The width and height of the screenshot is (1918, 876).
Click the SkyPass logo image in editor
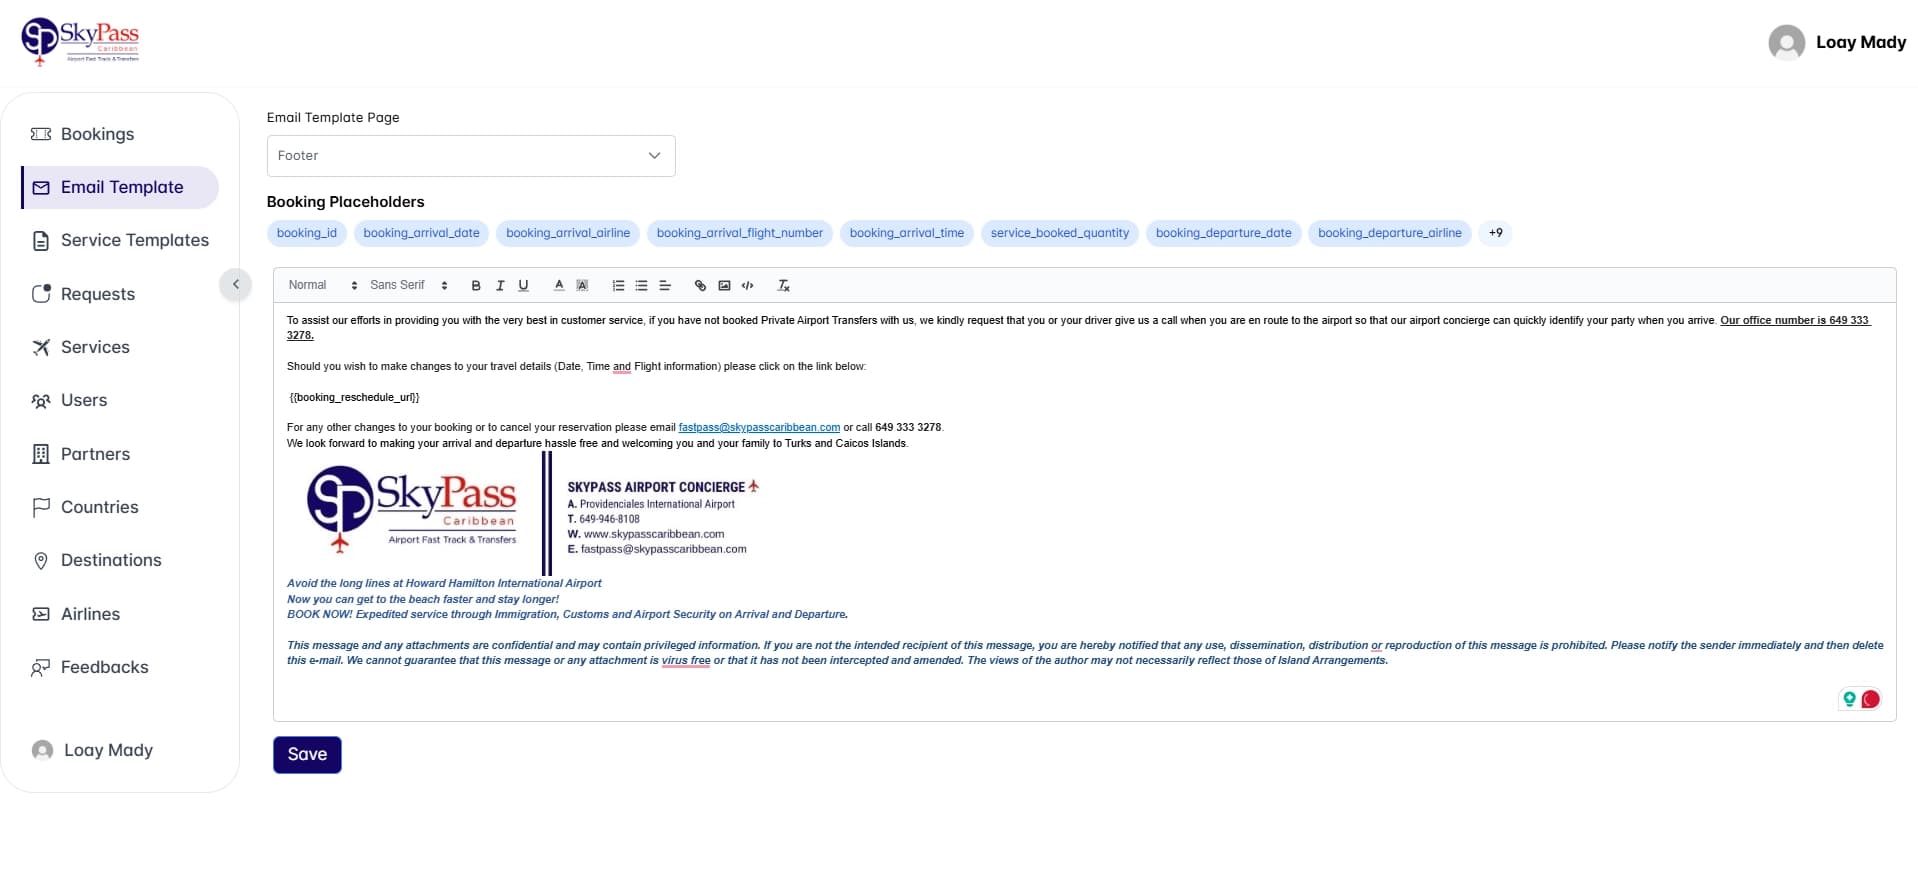coord(412,510)
